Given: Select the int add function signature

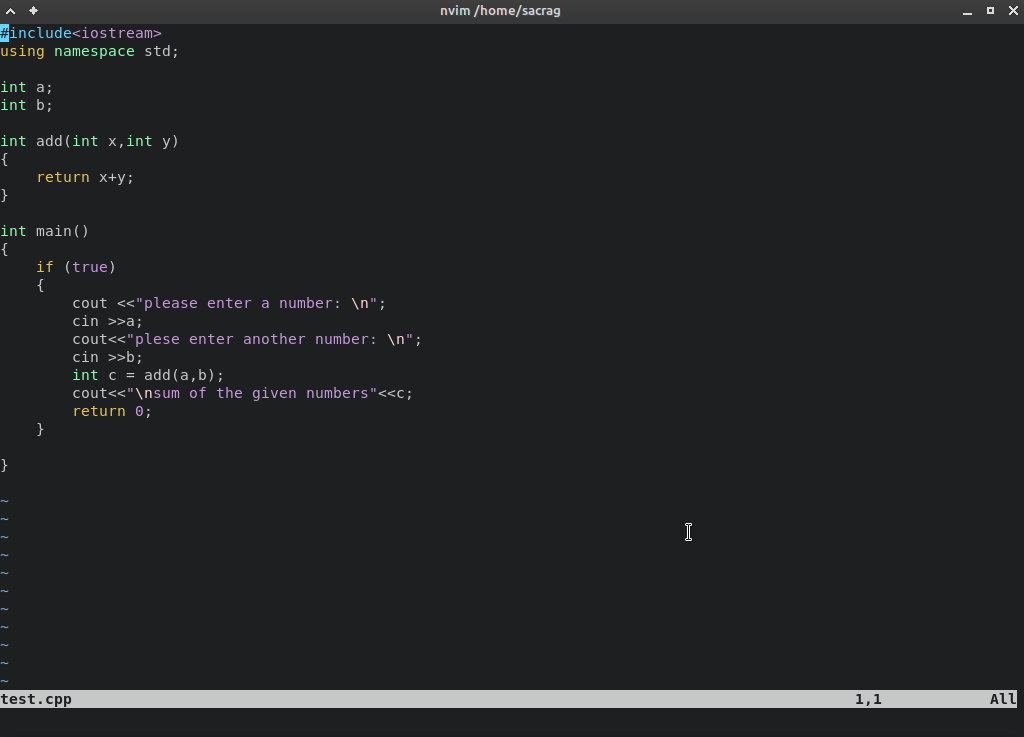Looking at the screenshot, I should click(89, 141).
